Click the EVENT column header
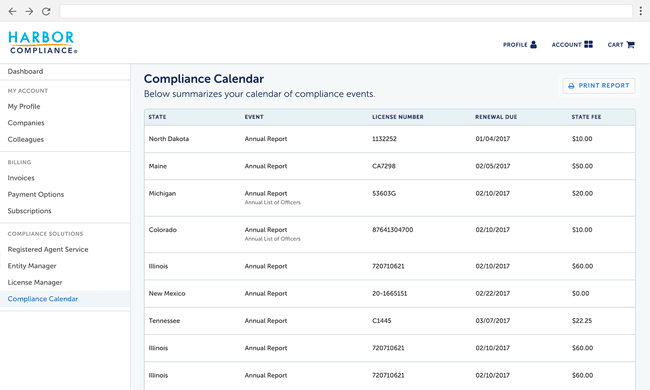The width and height of the screenshot is (650, 390). click(x=254, y=117)
